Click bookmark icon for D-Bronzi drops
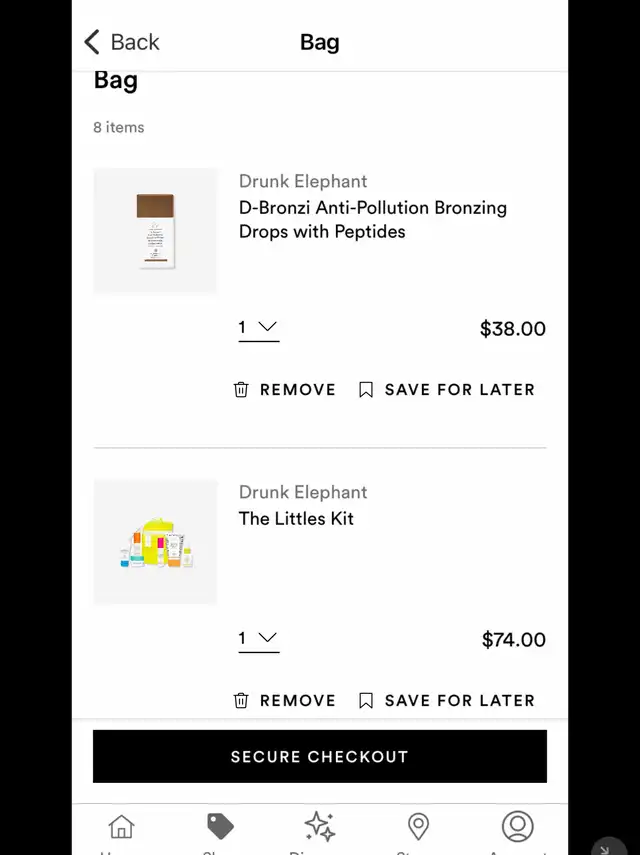This screenshot has width=640, height=855. click(366, 389)
